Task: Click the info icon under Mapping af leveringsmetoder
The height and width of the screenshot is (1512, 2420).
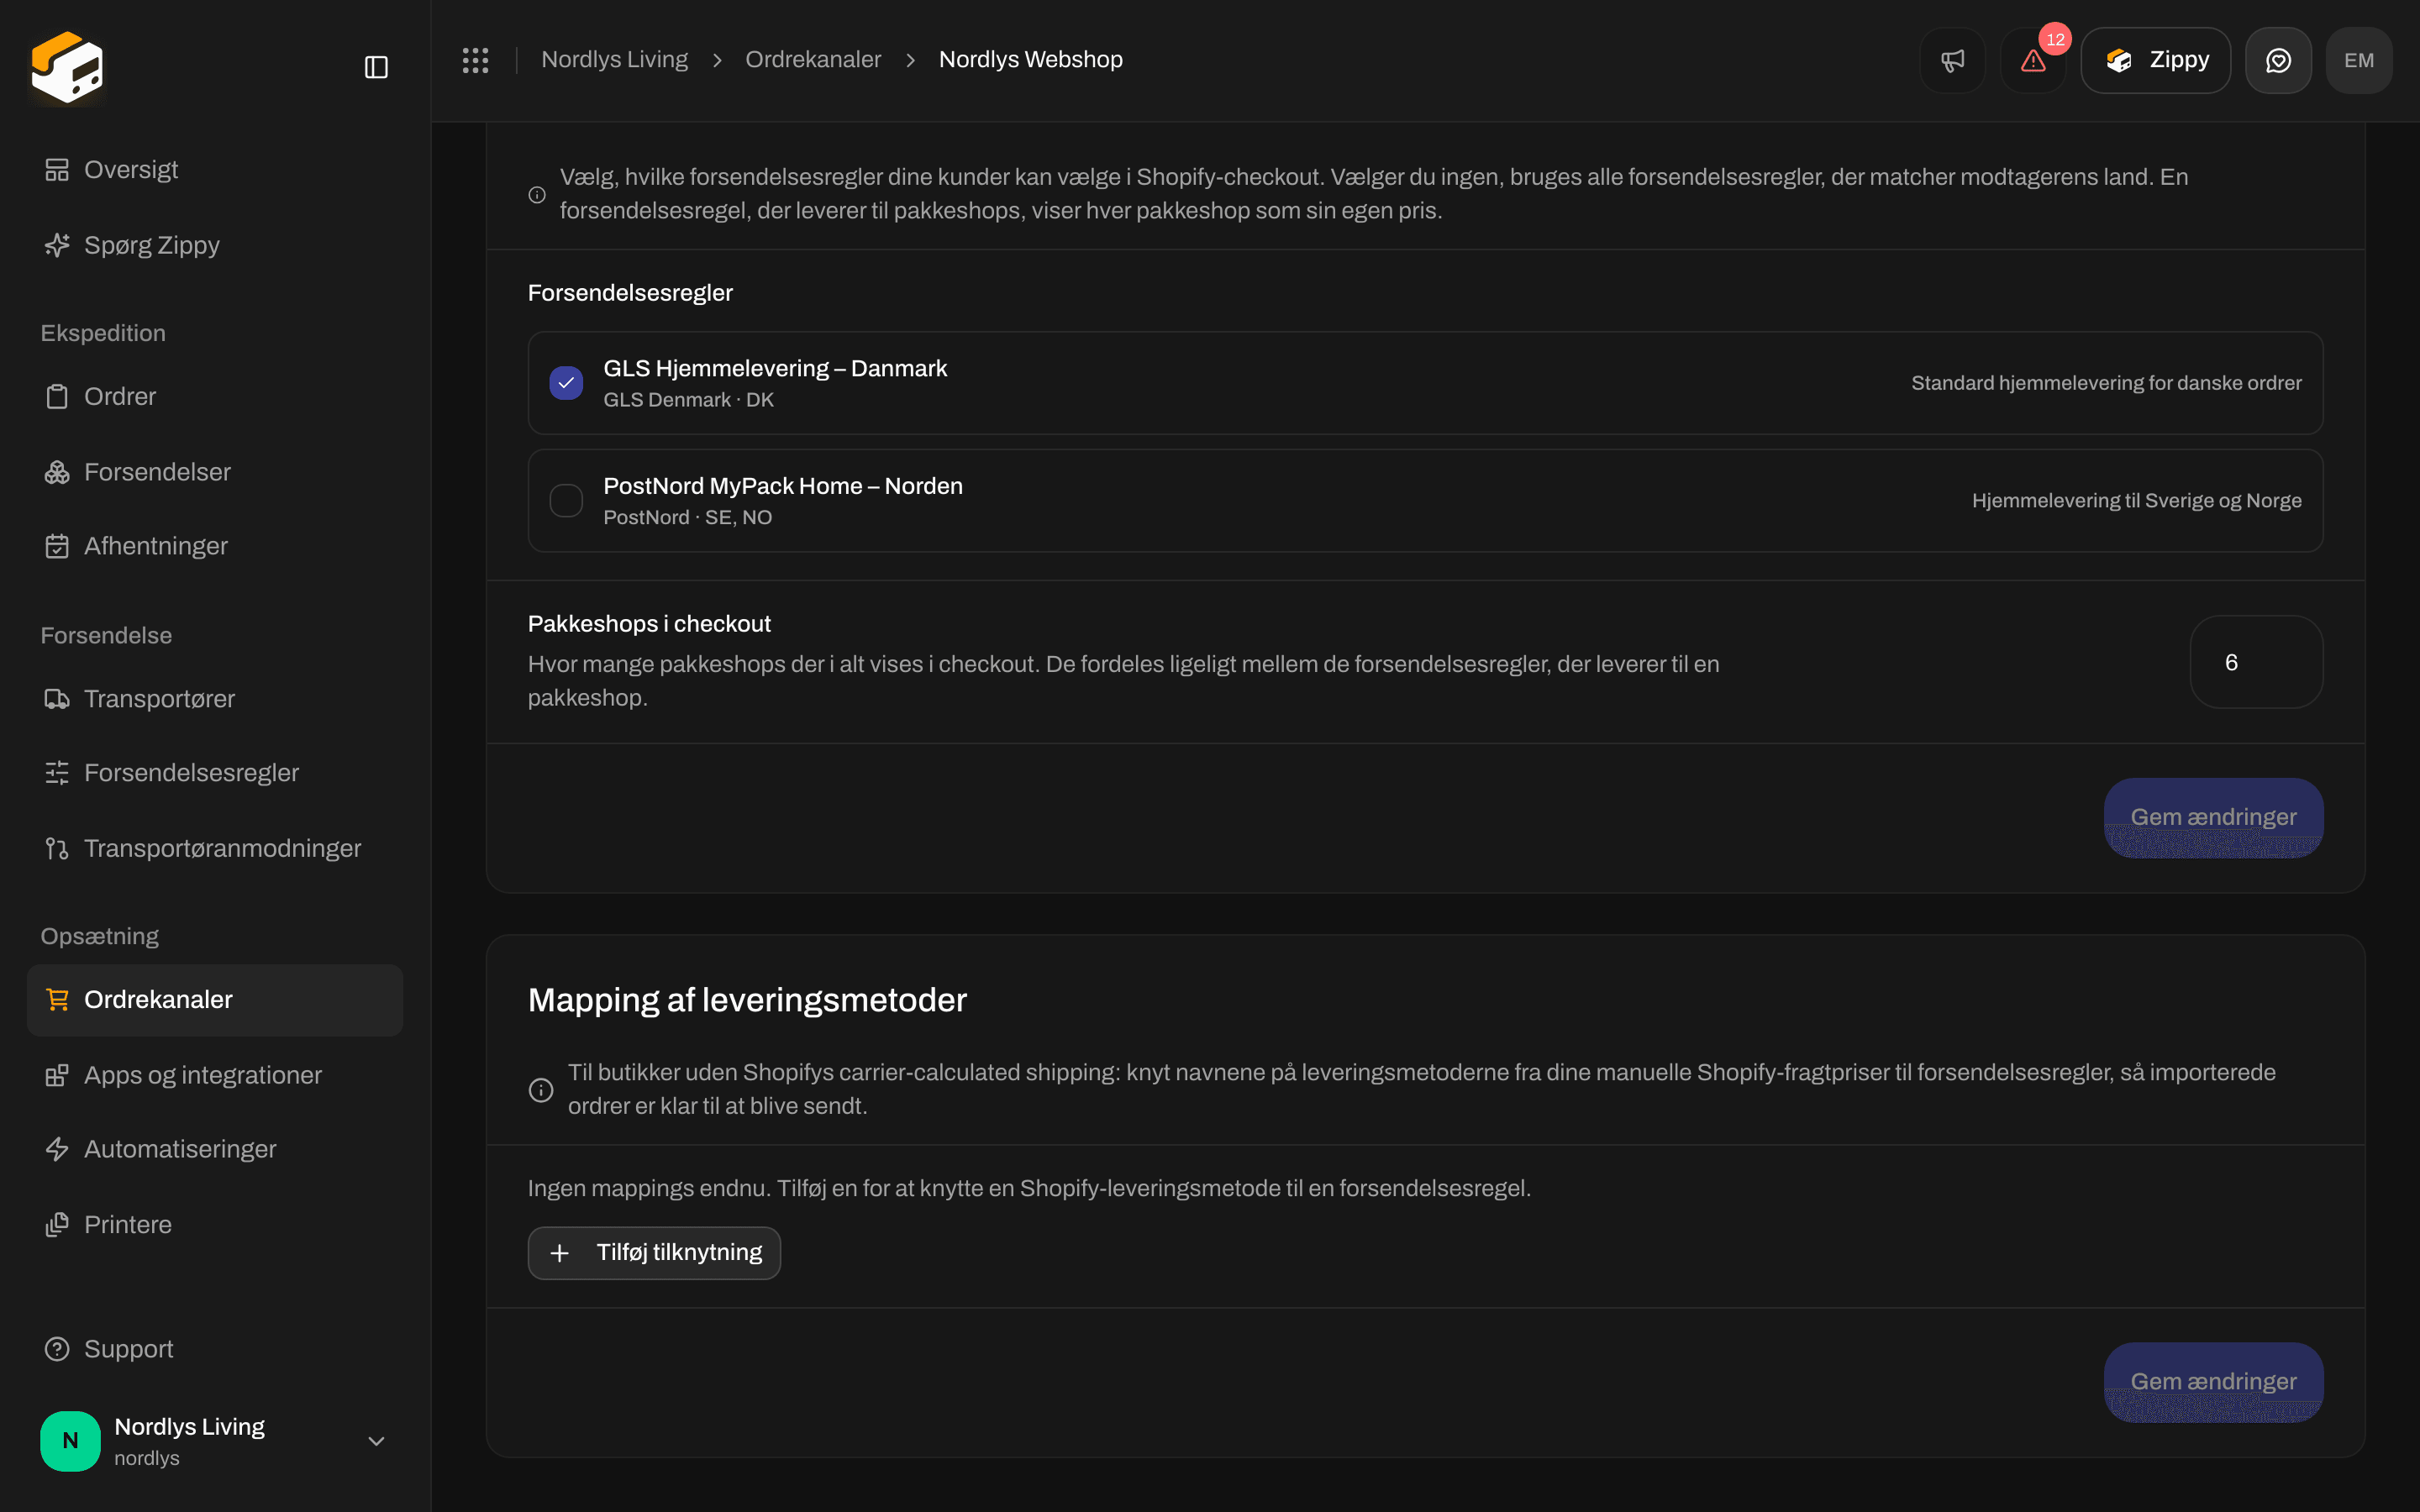Action: (541, 1089)
